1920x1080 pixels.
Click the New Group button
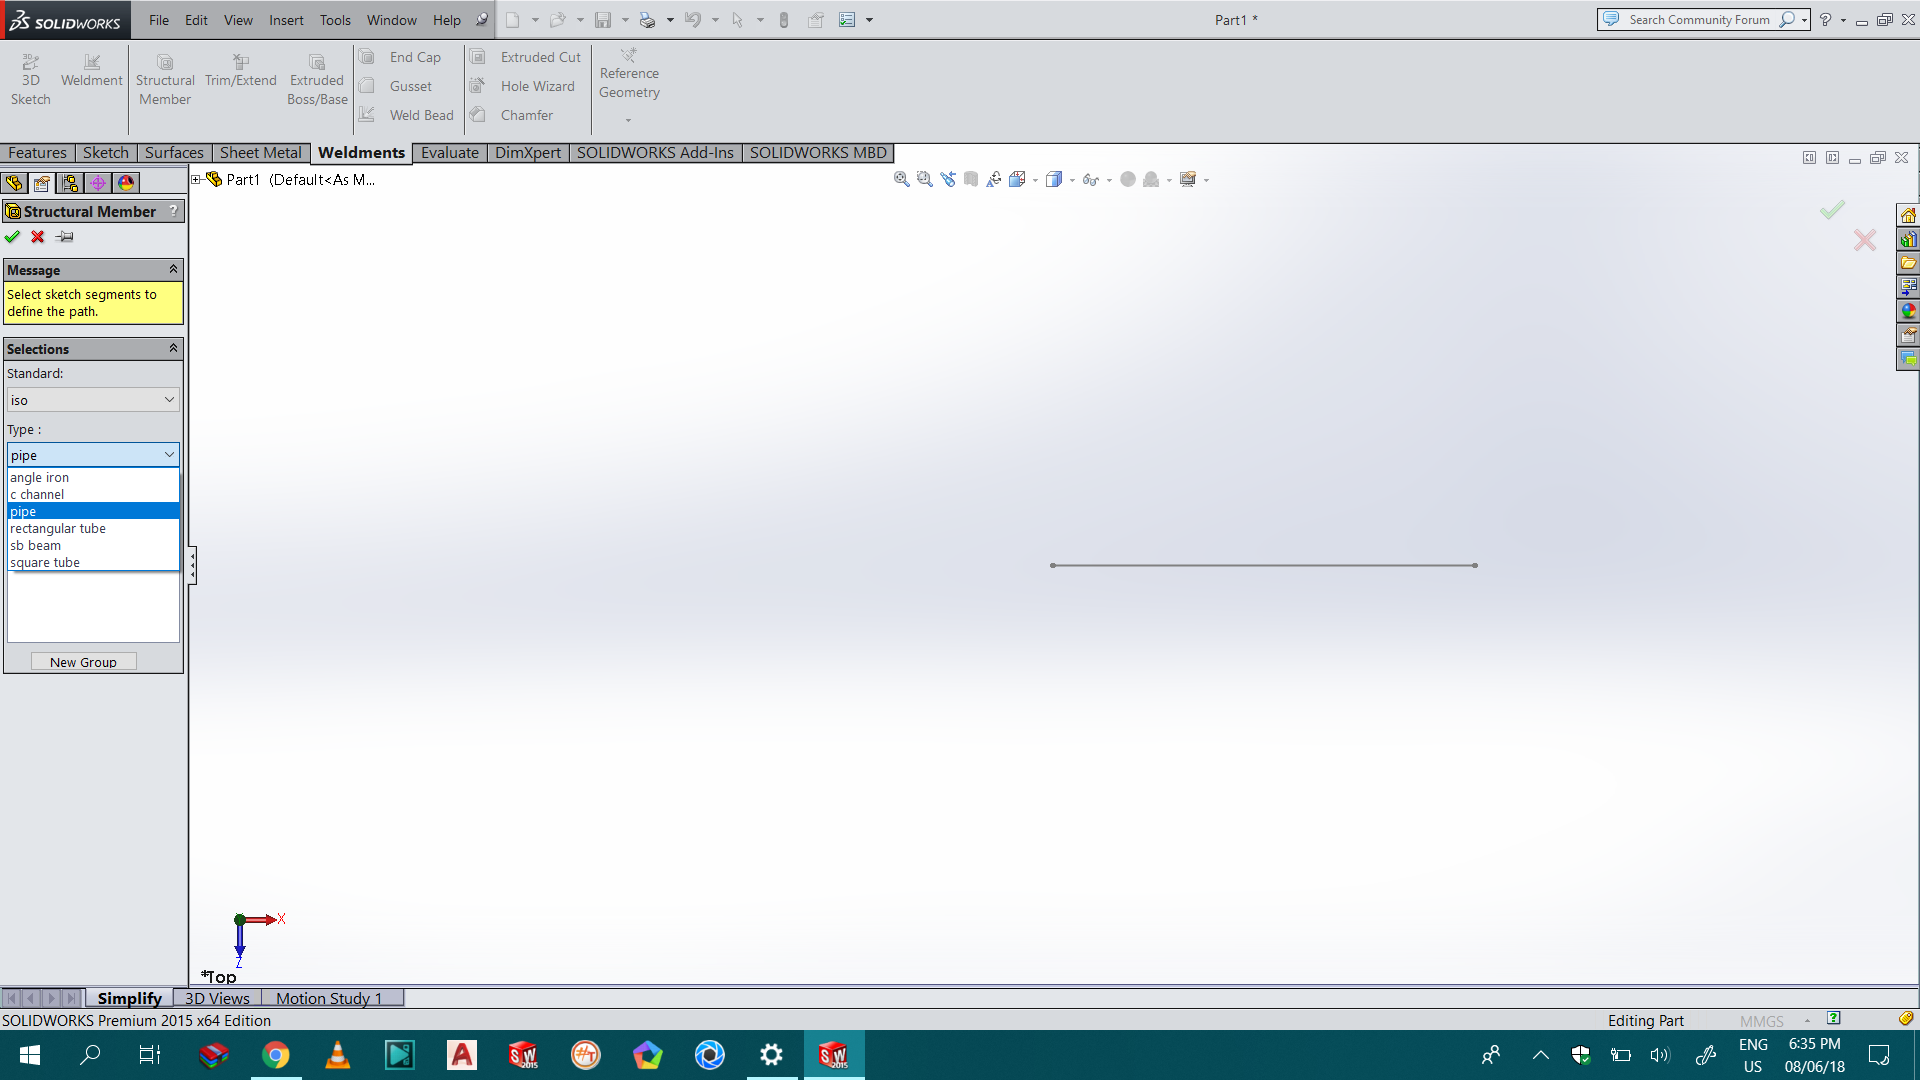(x=83, y=662)
